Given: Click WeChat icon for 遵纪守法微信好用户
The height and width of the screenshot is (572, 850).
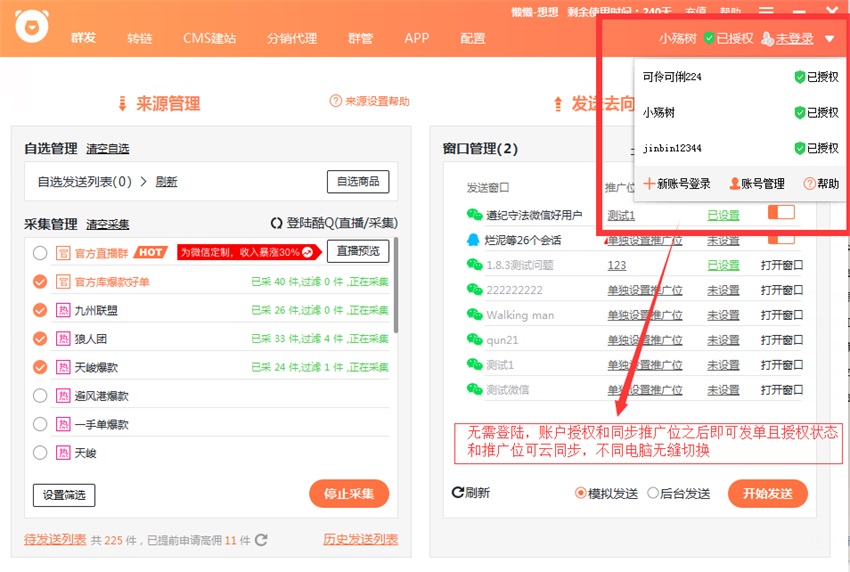Looking at the screenshot, I should (474, 215).
